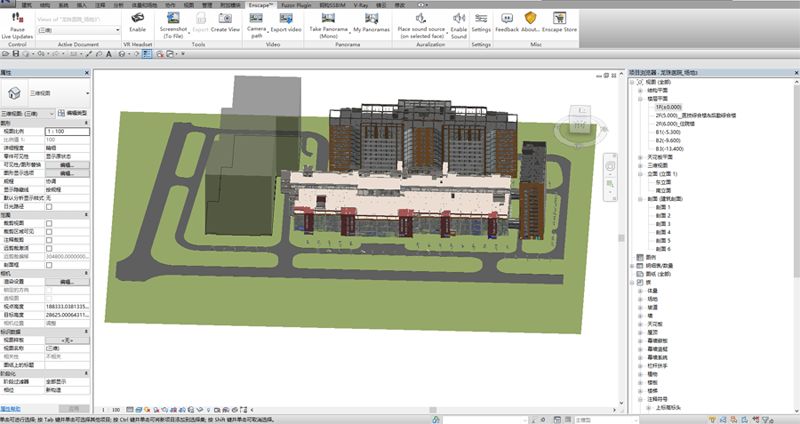This screenshot has width=800, height=424.
Task: Click the 编辑类型 button
Action: click(73, 113)
